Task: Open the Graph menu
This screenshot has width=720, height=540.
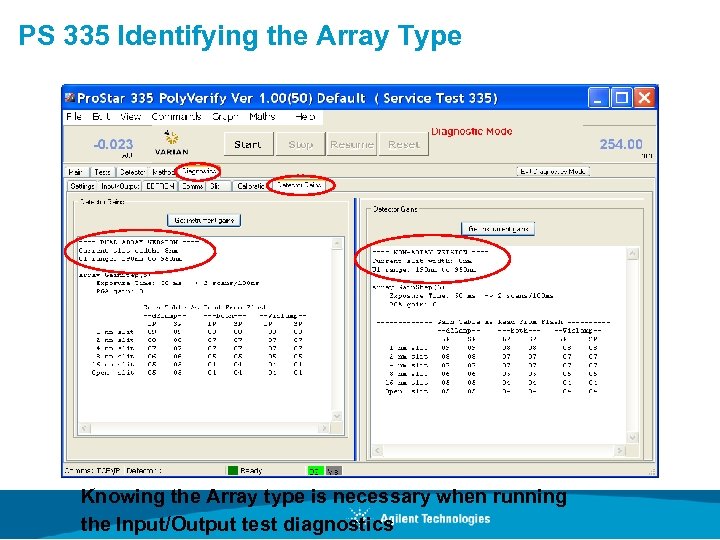Action: point(225,117)
